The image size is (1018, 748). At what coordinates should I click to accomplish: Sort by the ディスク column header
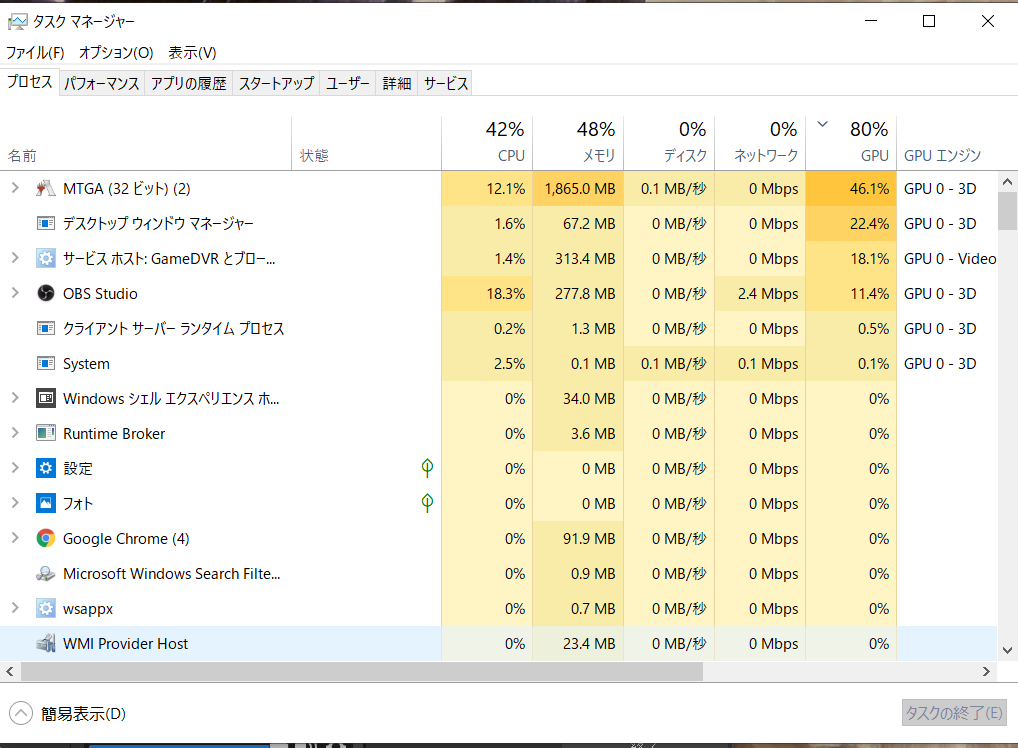tap(669, 143)
